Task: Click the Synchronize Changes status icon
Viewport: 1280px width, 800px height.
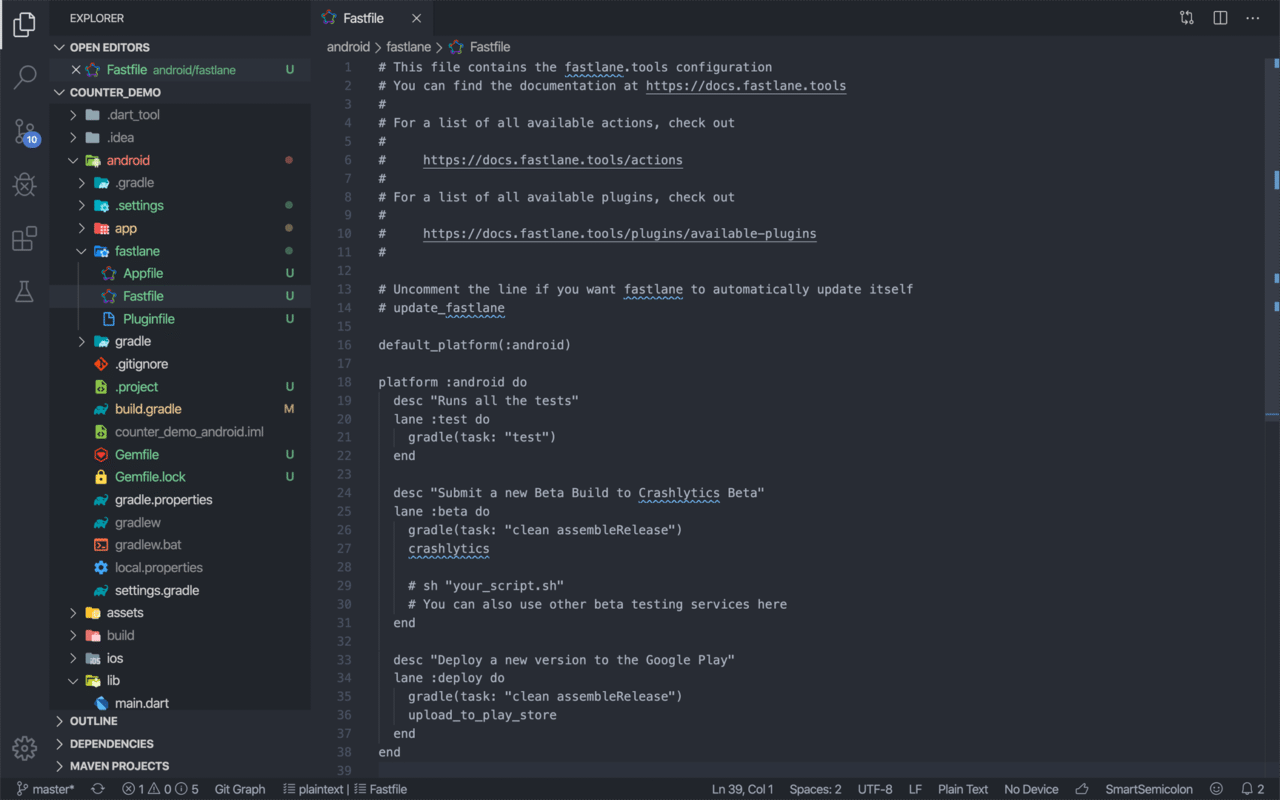Action: tap(98, 789)
